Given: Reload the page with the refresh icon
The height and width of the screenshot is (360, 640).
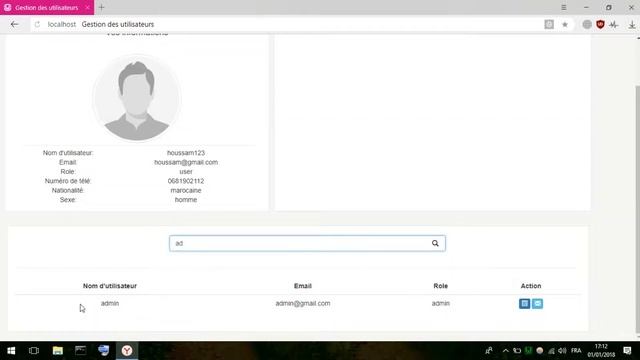Looking at the screenshot, I should click(37, 24).
